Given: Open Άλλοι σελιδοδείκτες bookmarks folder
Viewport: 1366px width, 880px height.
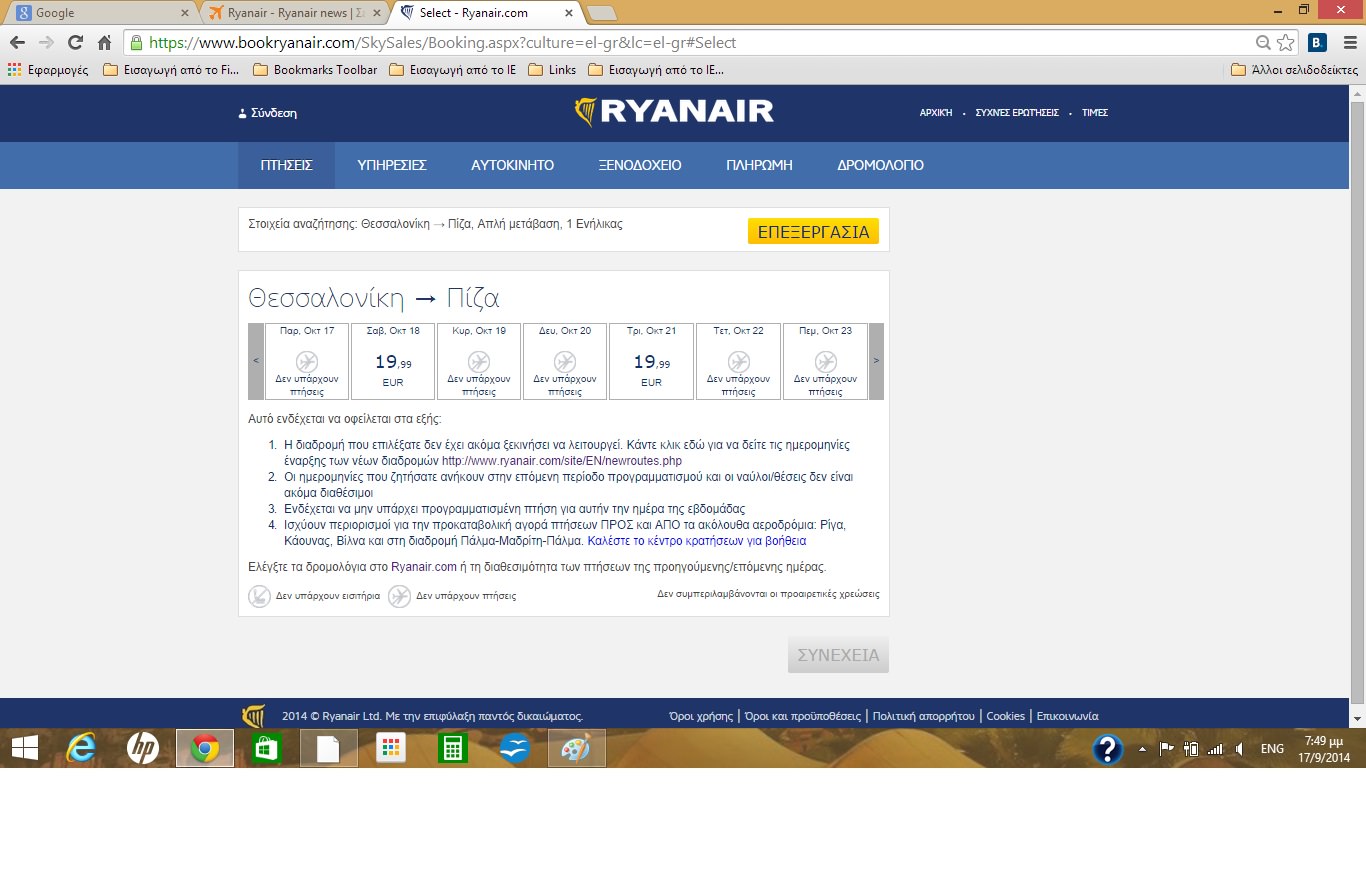Looking at the screenshot, I should coord(1294,70).
